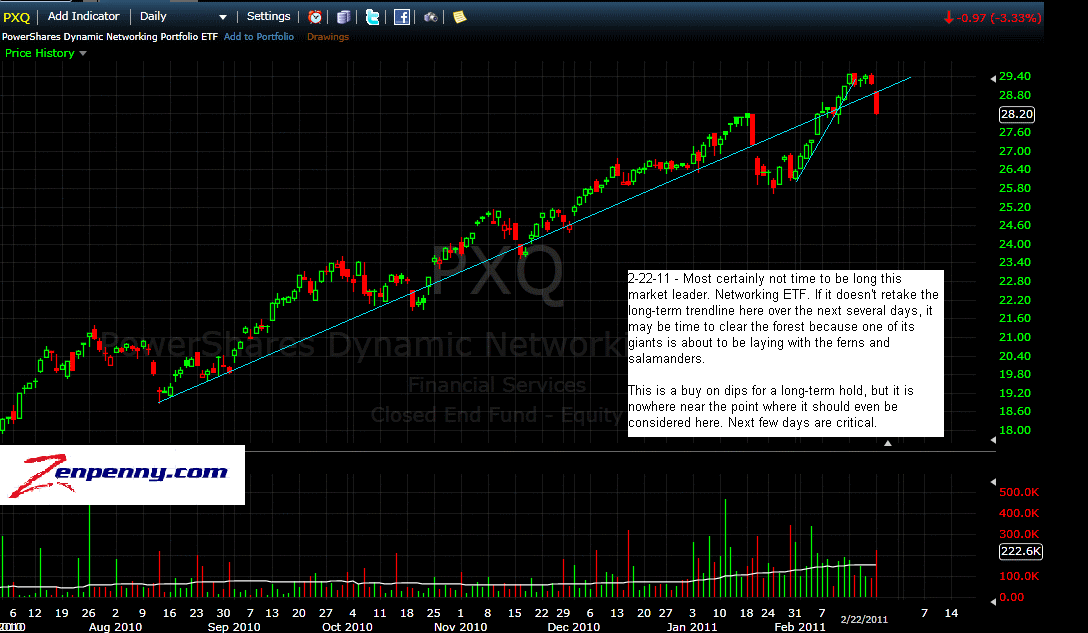Share chart via Twitter icon
Image resolution: width=1088 pixels, height=633 pixels.
point(373,17)
